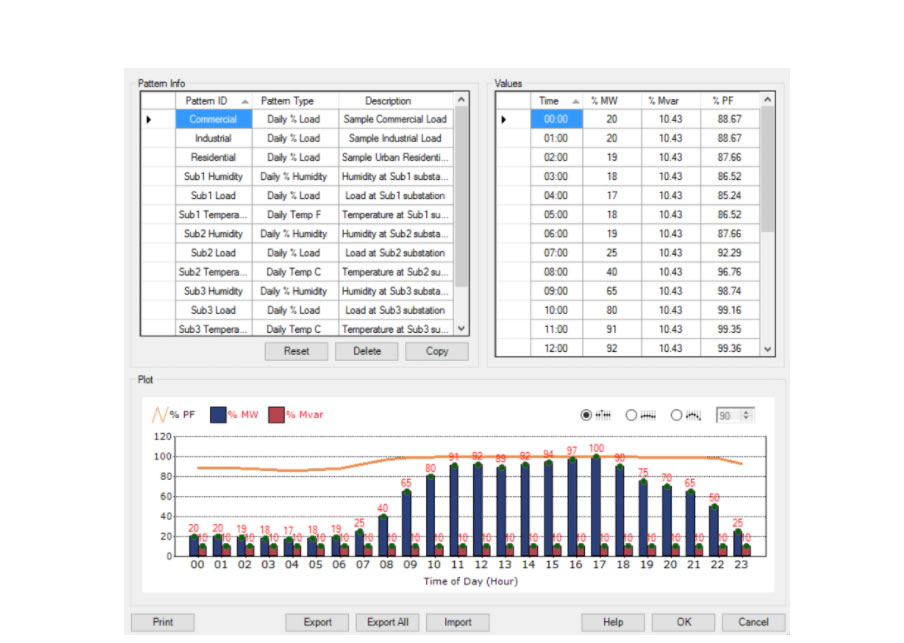This screenshot has width=904, height=643.
Task: Click the label angle spinner field showing 90
Action: point(728,414)
